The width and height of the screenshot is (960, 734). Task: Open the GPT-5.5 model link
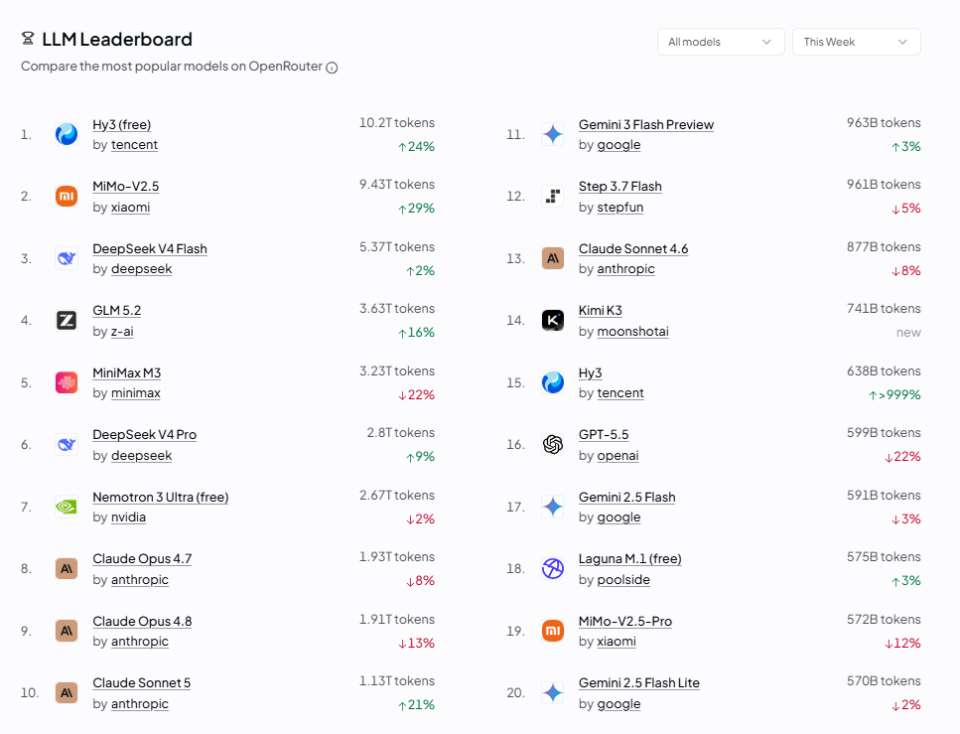point(603,435)
